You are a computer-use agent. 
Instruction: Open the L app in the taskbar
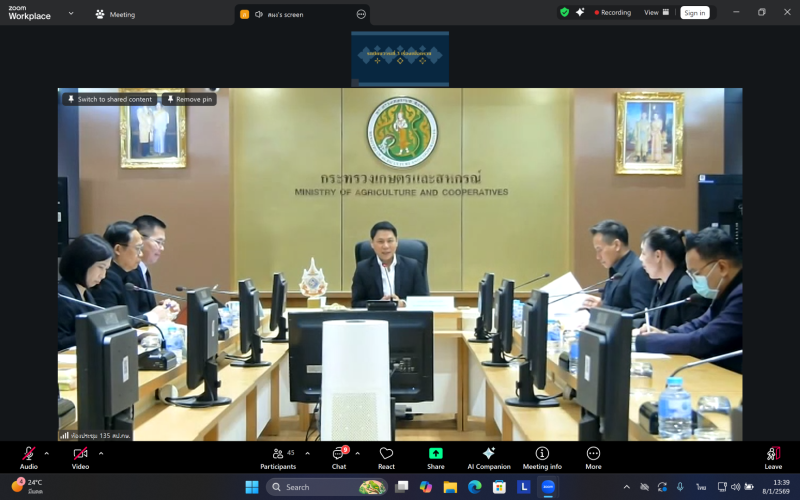coord(523,487)
